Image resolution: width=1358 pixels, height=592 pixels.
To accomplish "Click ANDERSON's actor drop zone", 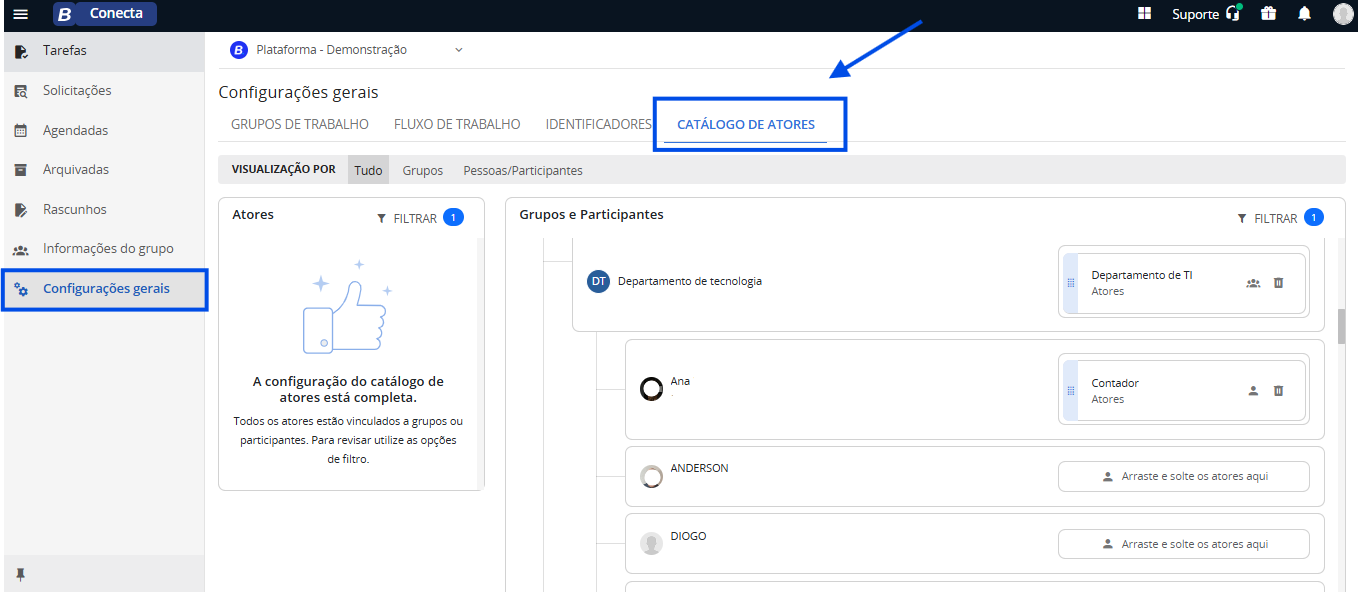I will tap(1184, 477).
